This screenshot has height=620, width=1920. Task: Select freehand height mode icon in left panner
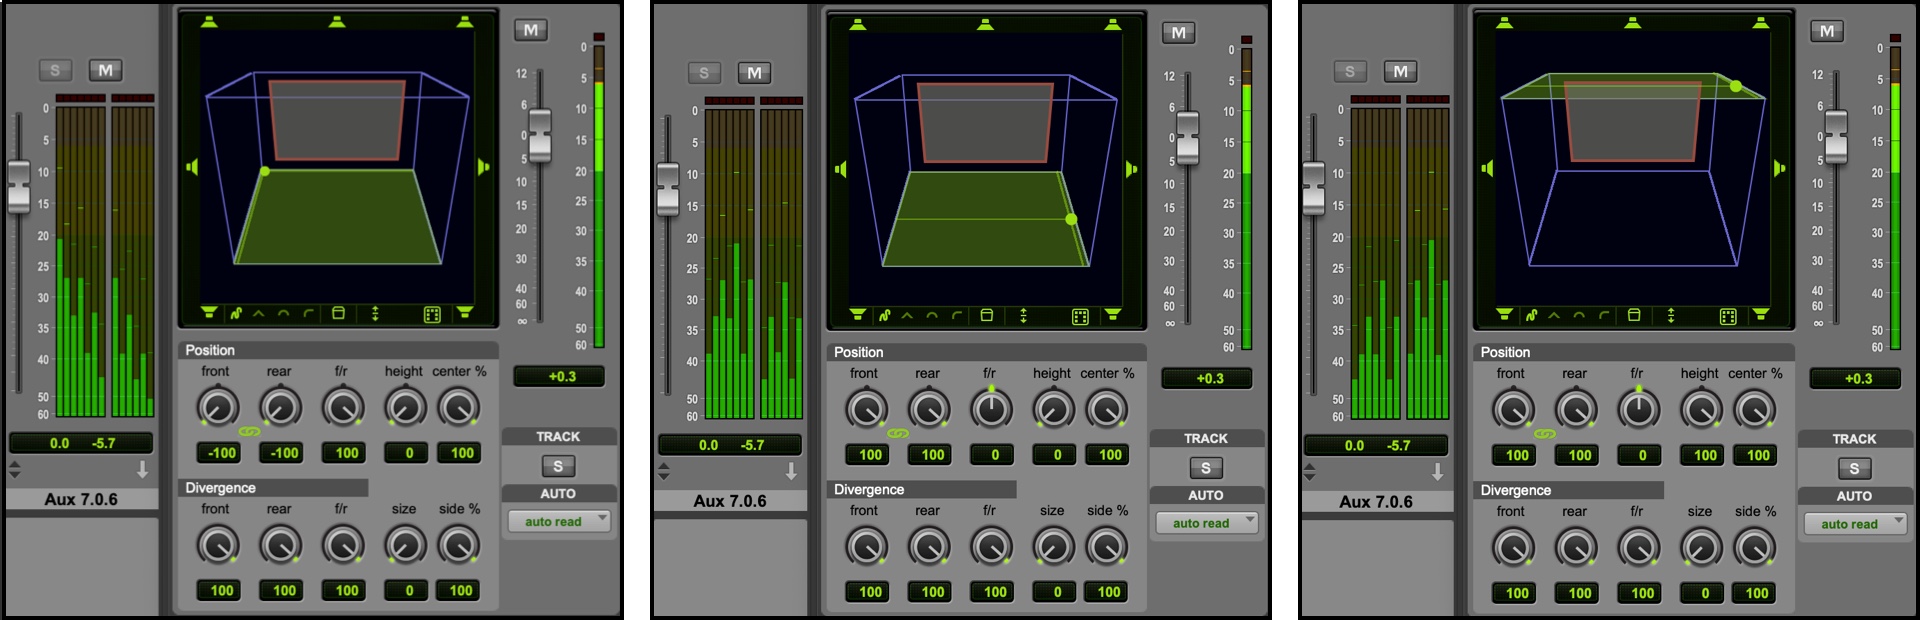pos(236,314)
